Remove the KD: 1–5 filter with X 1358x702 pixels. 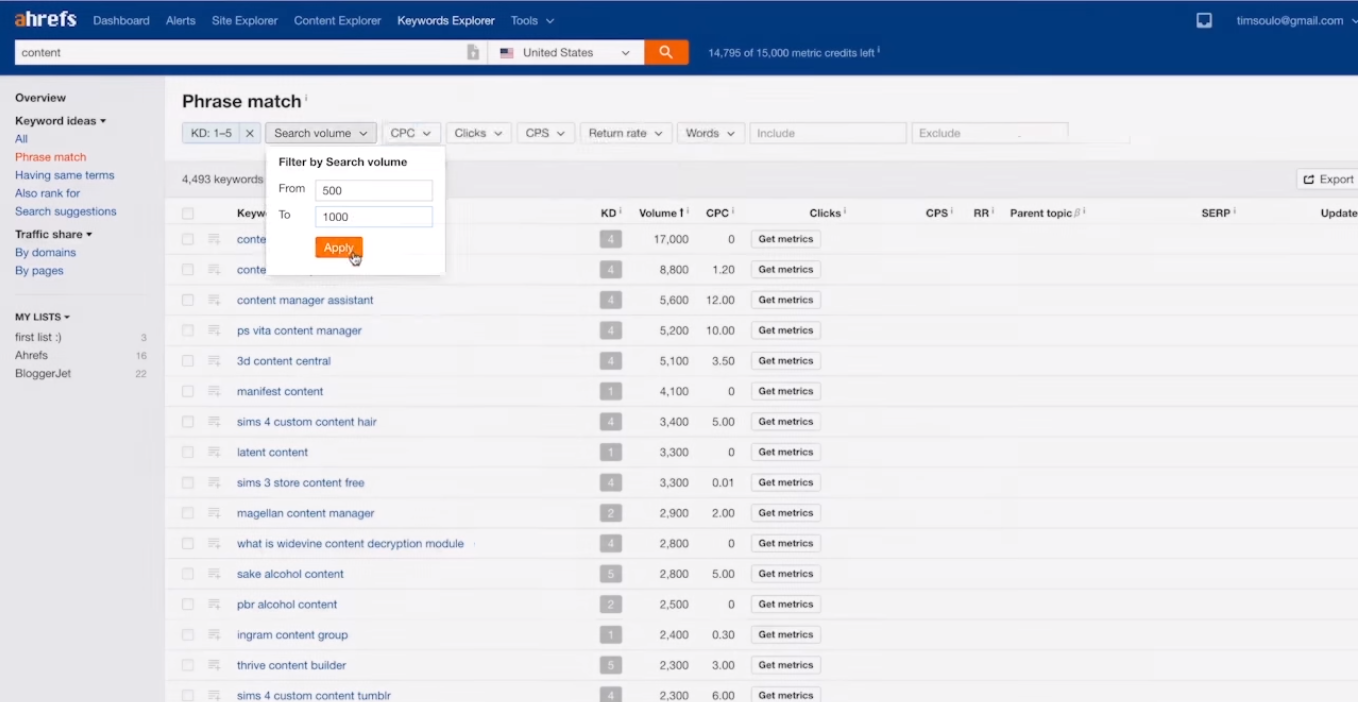250,133
